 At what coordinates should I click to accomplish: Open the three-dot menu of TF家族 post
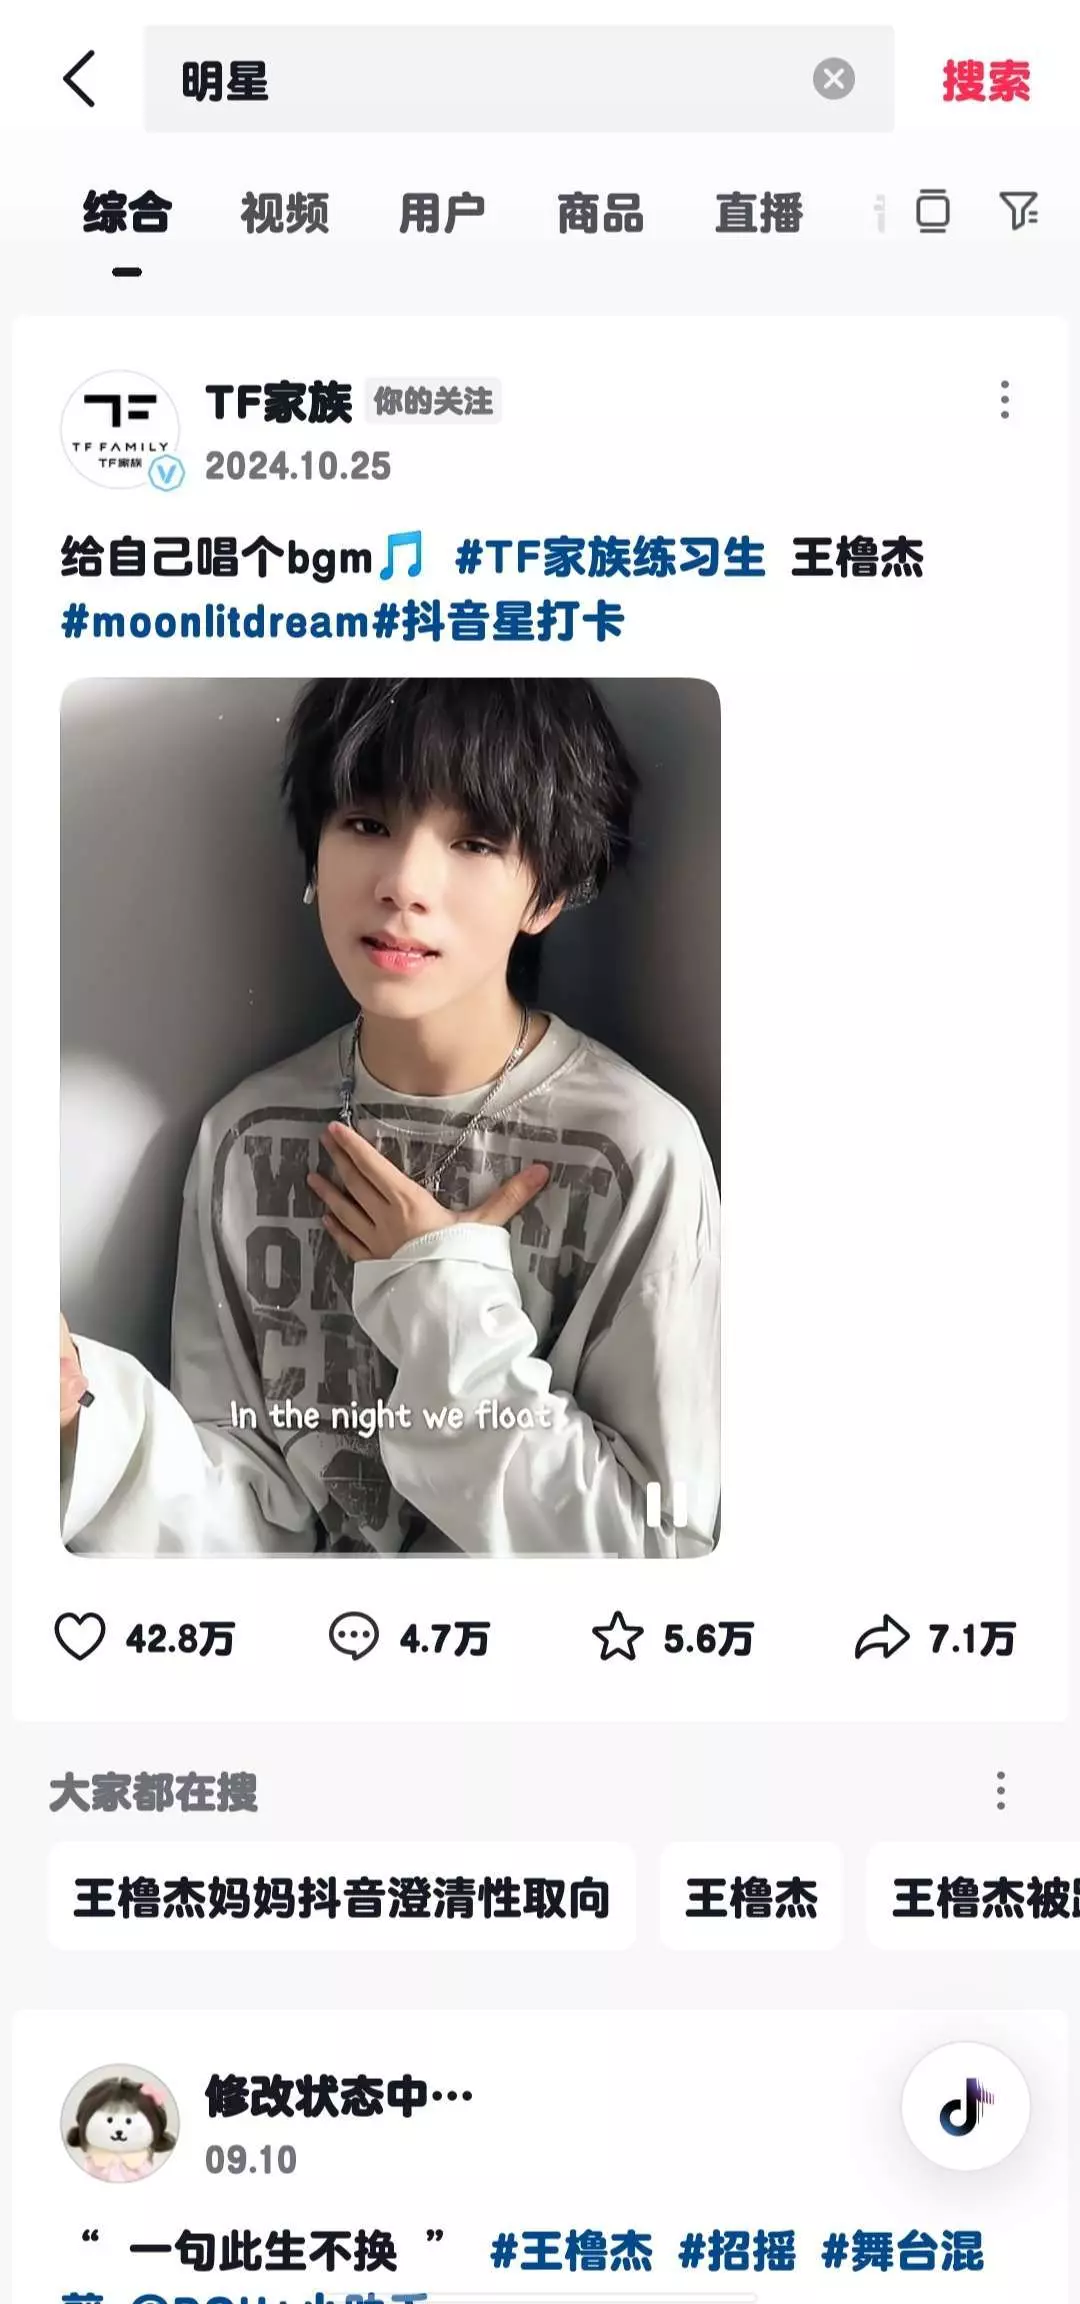(1004, 400)
